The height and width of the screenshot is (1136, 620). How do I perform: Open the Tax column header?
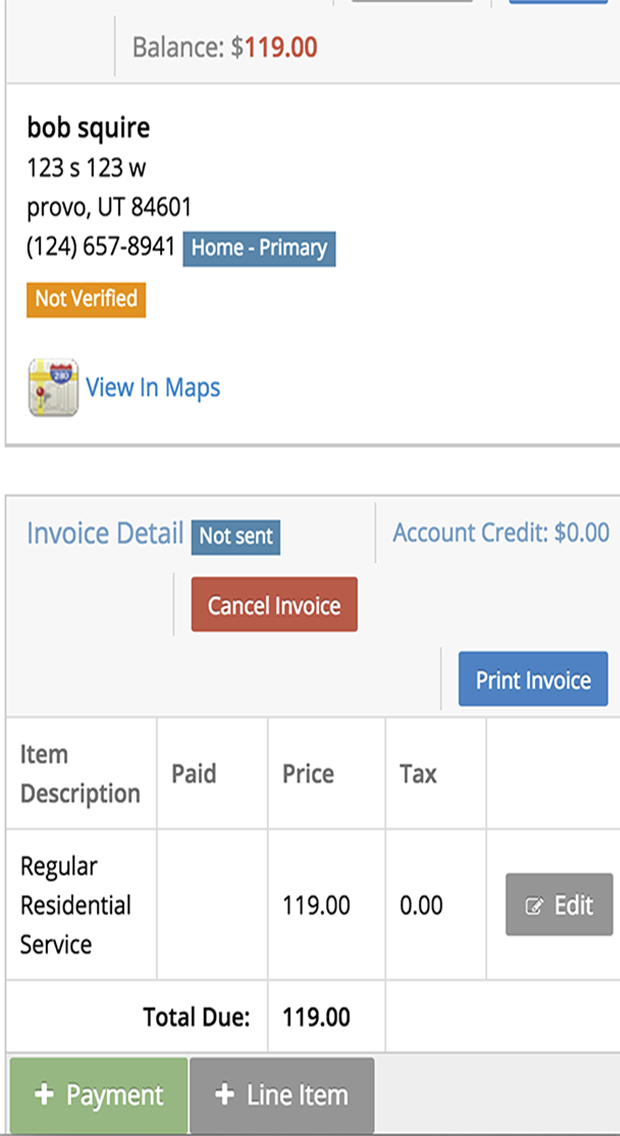[x=417, y=773]
